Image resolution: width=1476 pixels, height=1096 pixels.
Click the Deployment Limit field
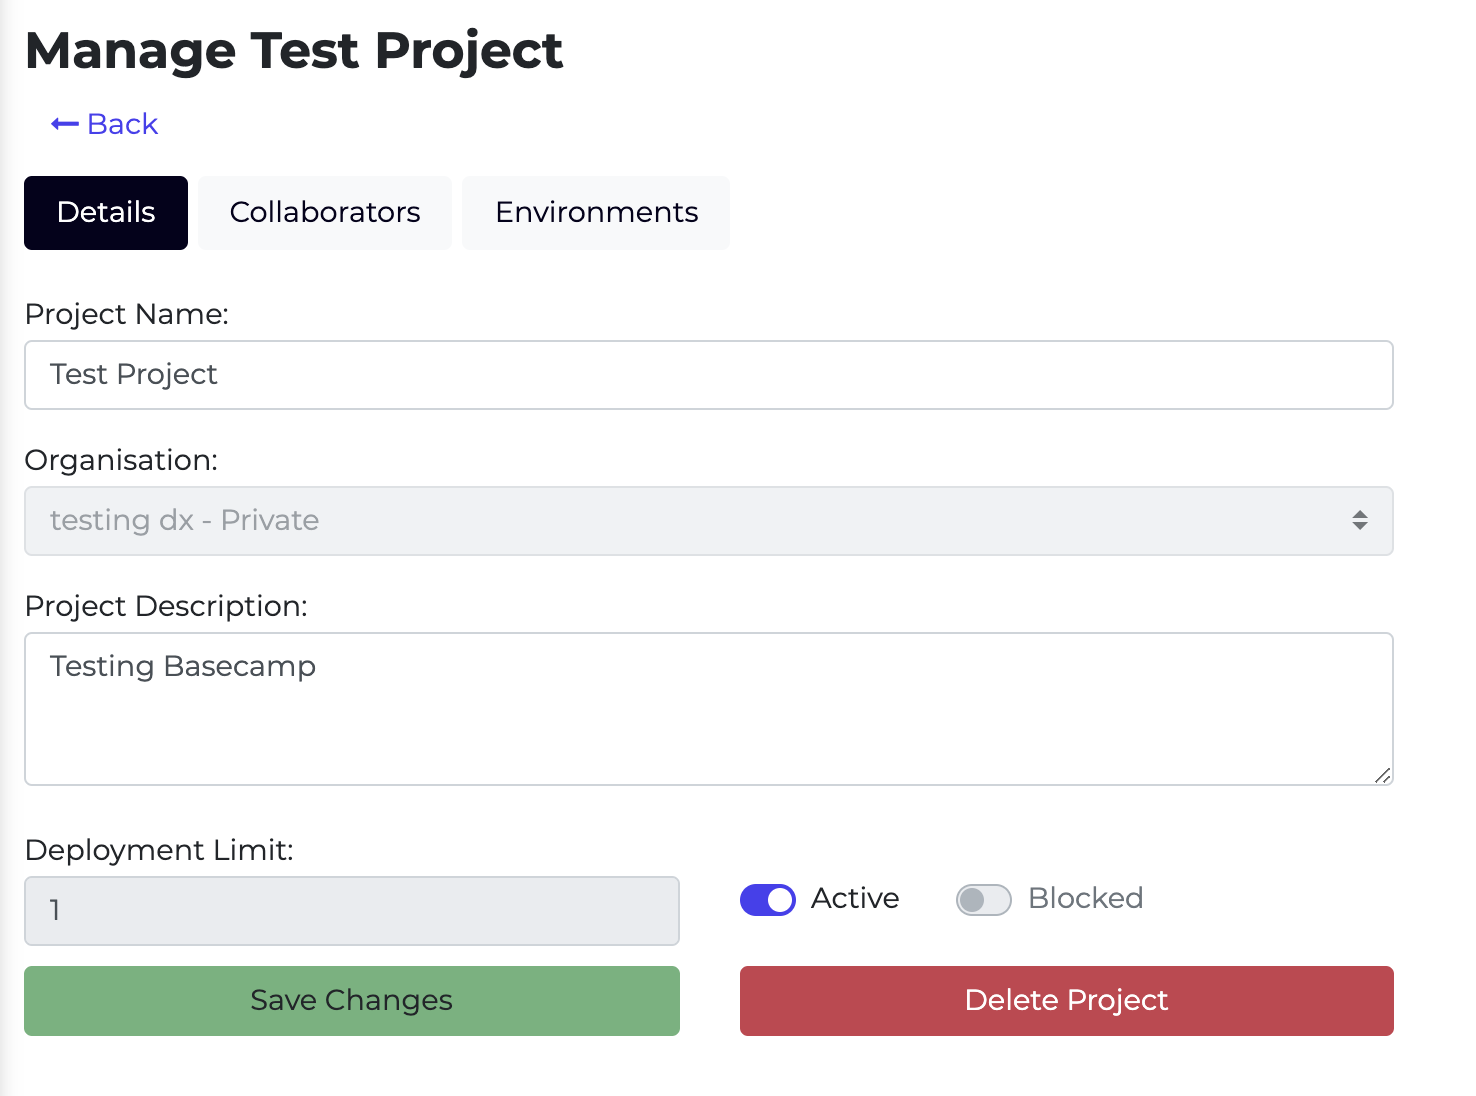[352, 911]
